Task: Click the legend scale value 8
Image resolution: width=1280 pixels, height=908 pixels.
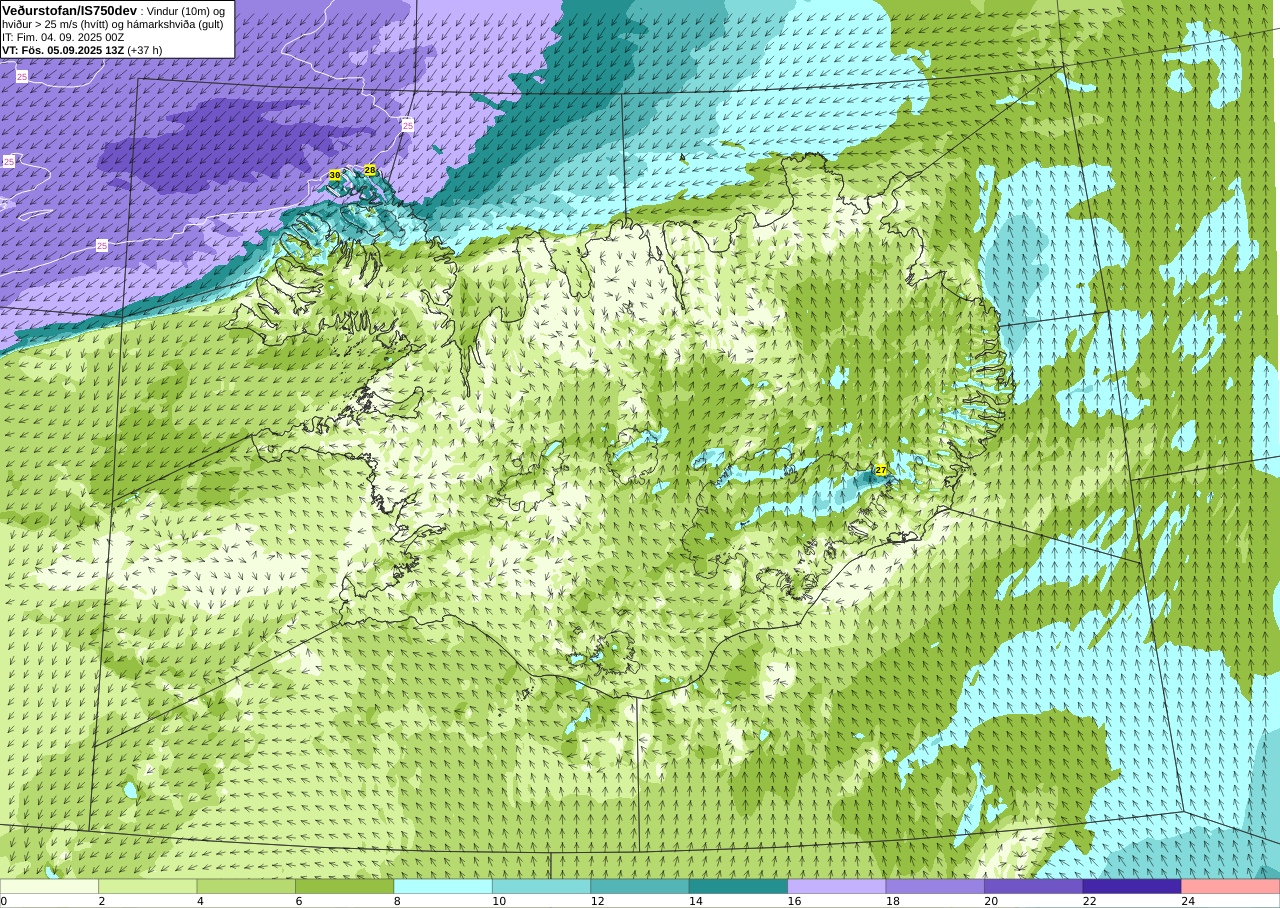Action: click(x=398, y=901)
